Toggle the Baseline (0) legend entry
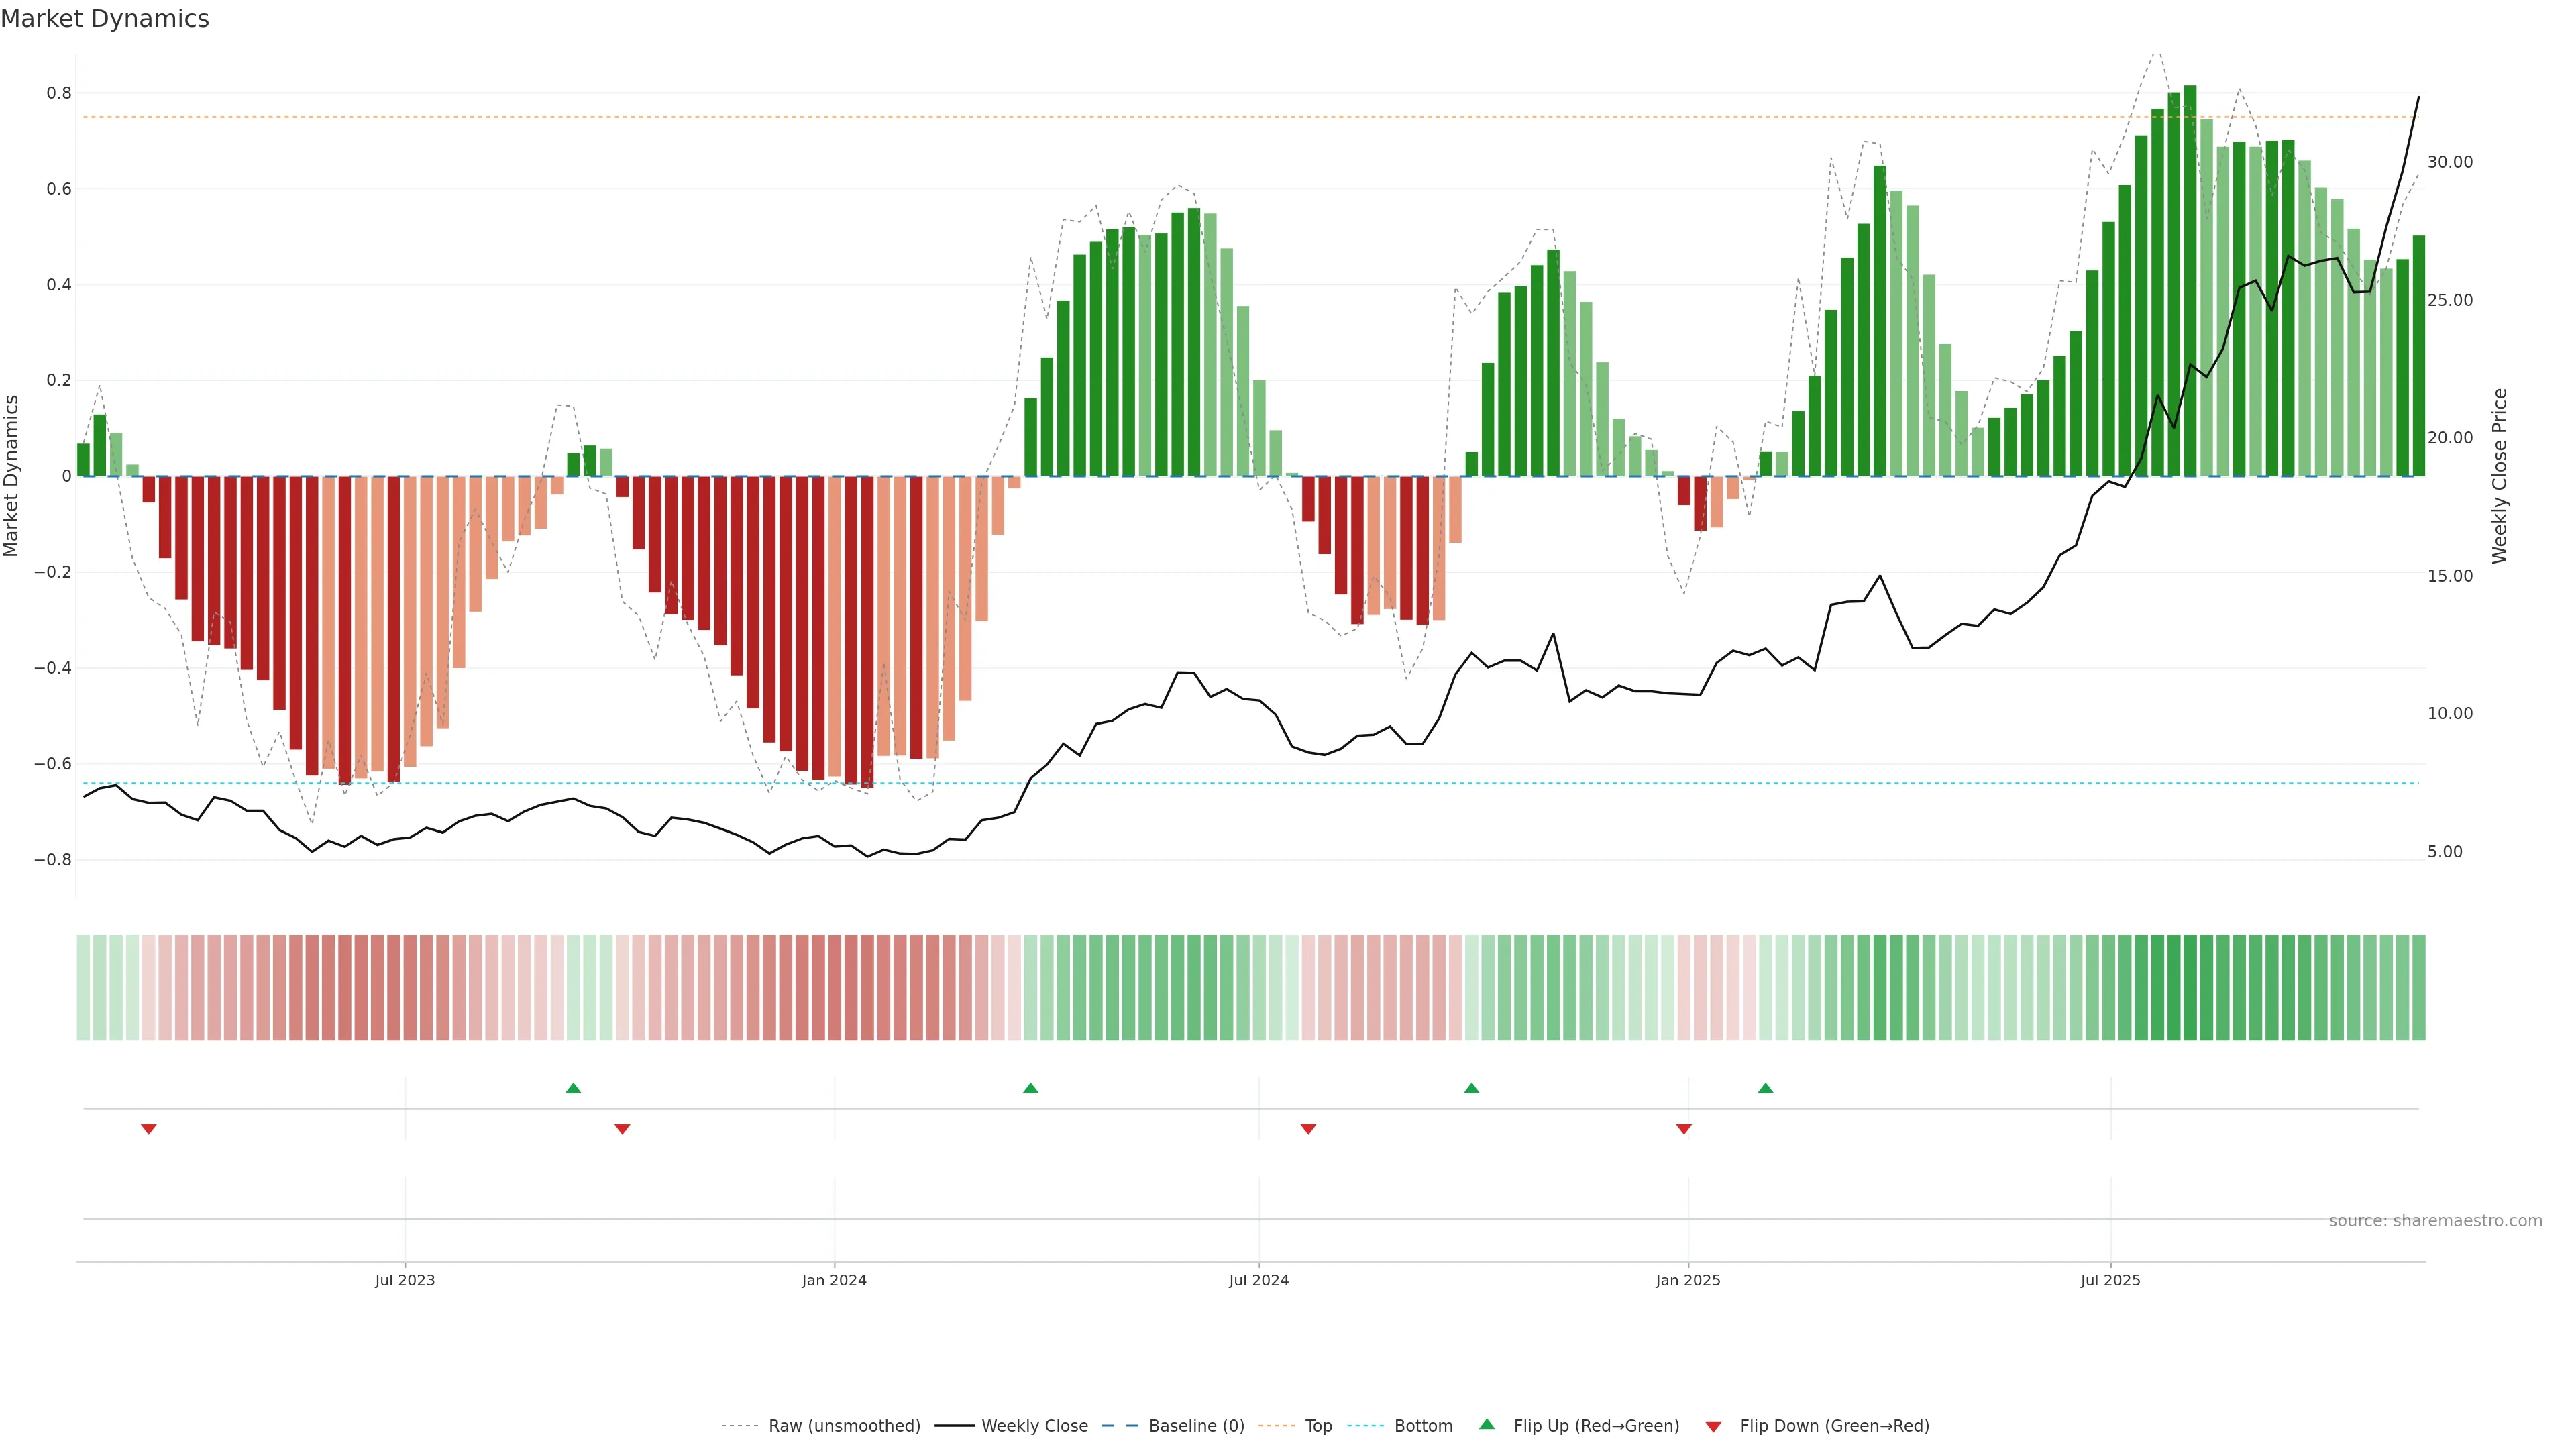 pos(1196,1426)
